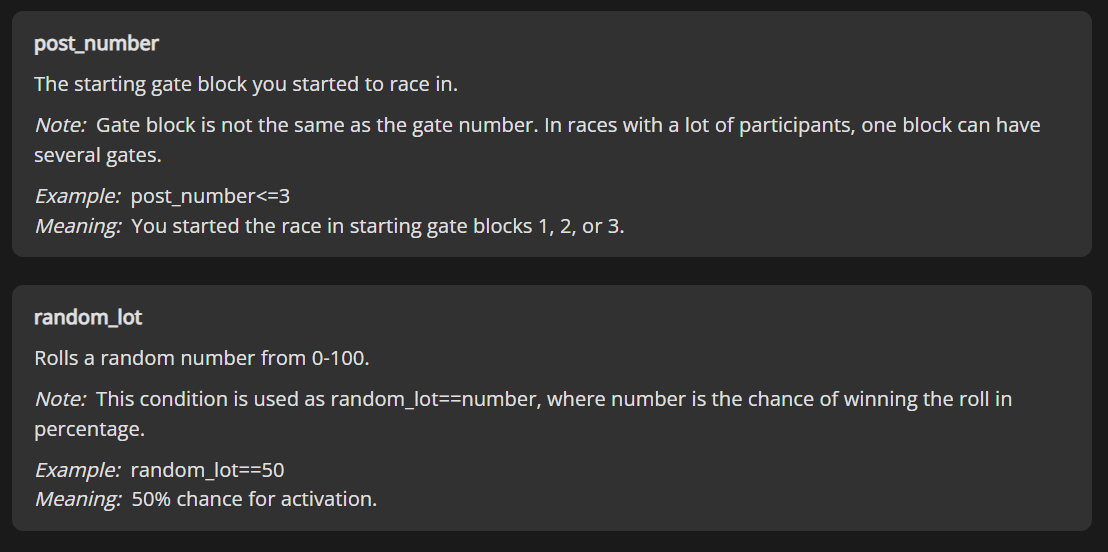Screen dimensions: 1108x552
Task: Click the Meaning label in the random_lot card
Action: coord(77,499)
